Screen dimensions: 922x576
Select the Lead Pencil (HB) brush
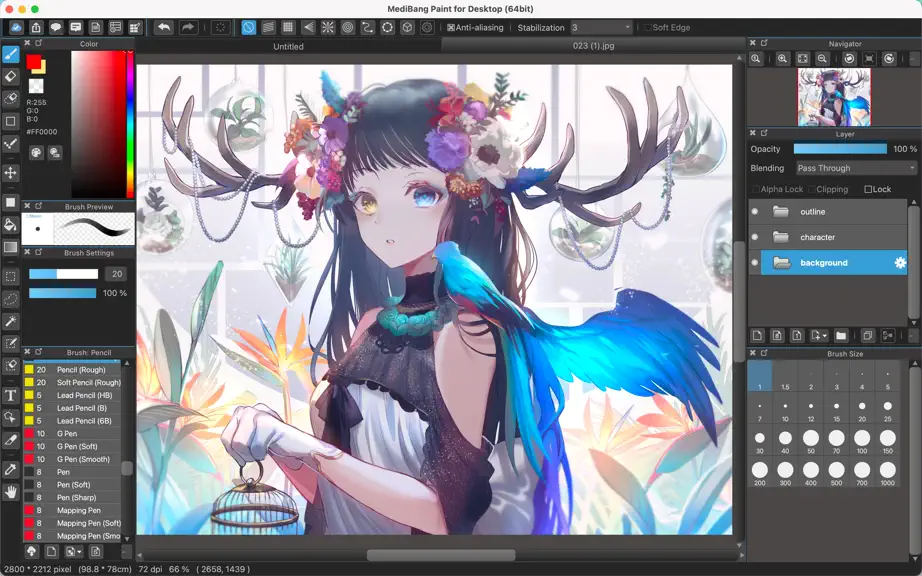pyautogui.click(x=72, y=395)
